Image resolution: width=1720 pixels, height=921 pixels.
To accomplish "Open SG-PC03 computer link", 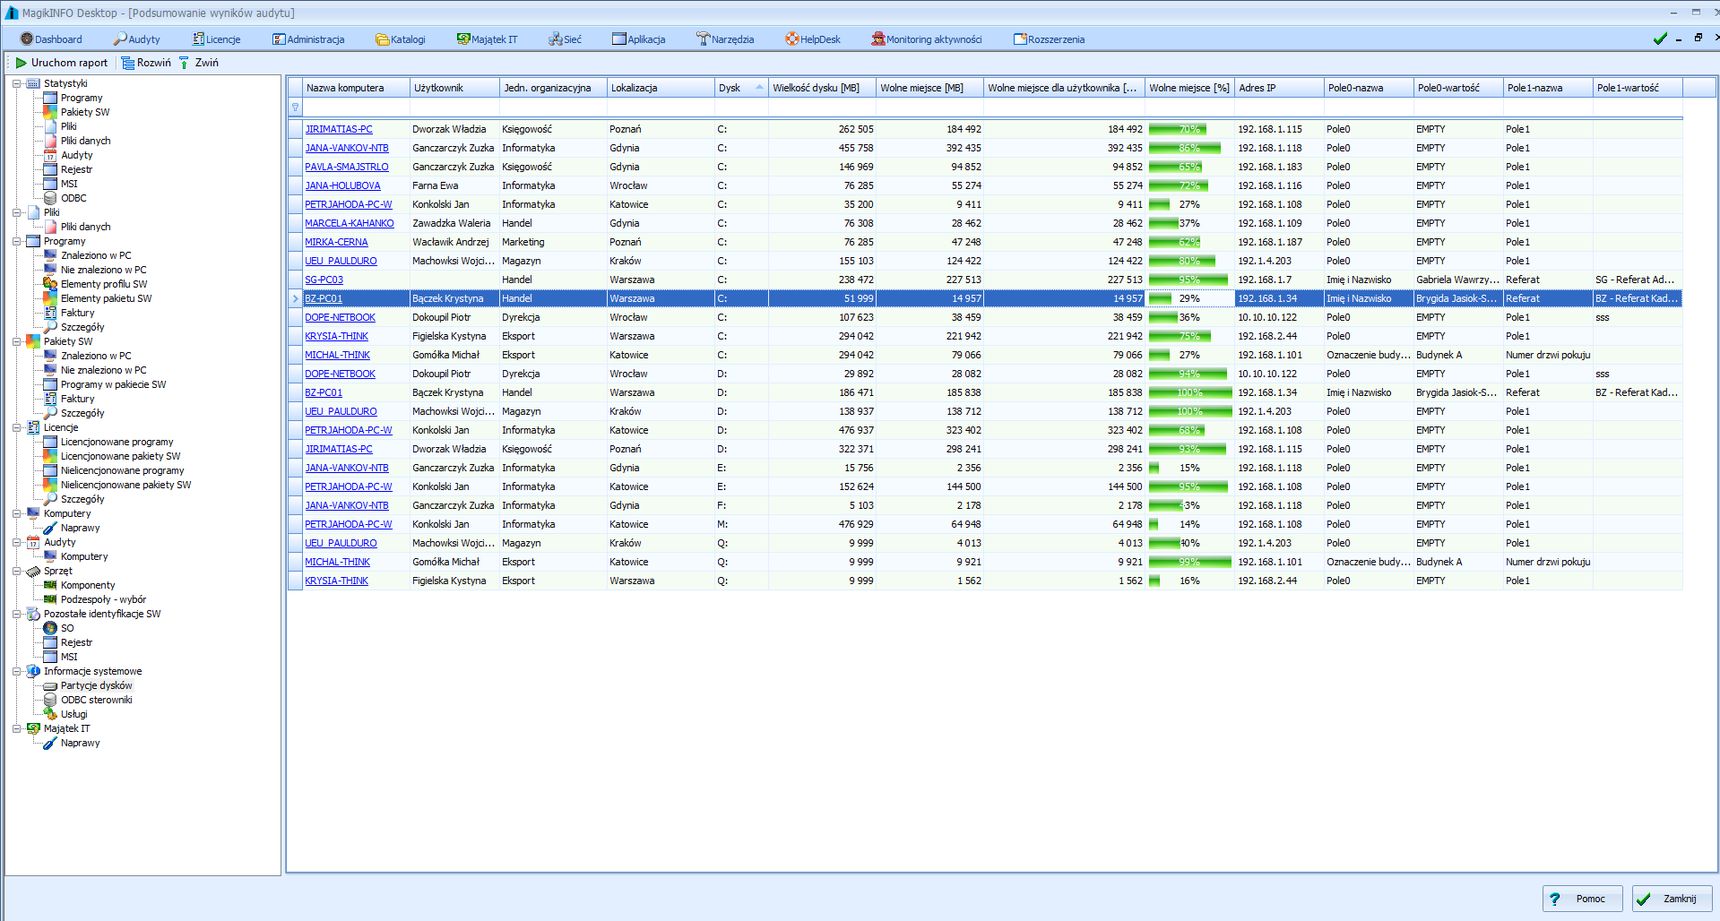I will point(324,280).
